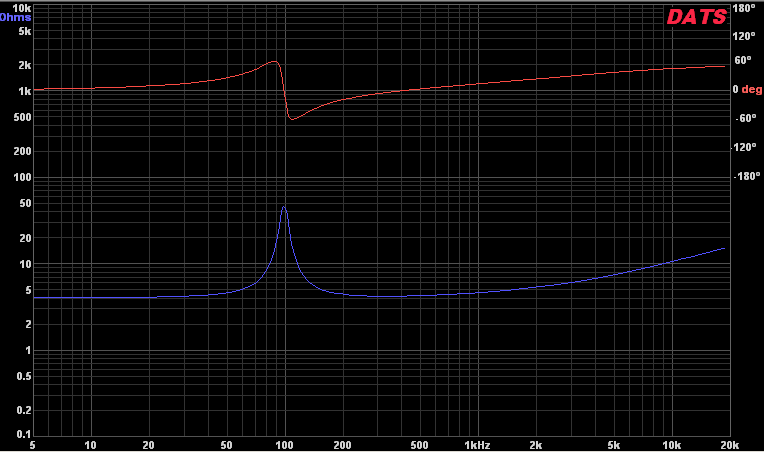Click the 100 impedance axis label

(22, 177)
